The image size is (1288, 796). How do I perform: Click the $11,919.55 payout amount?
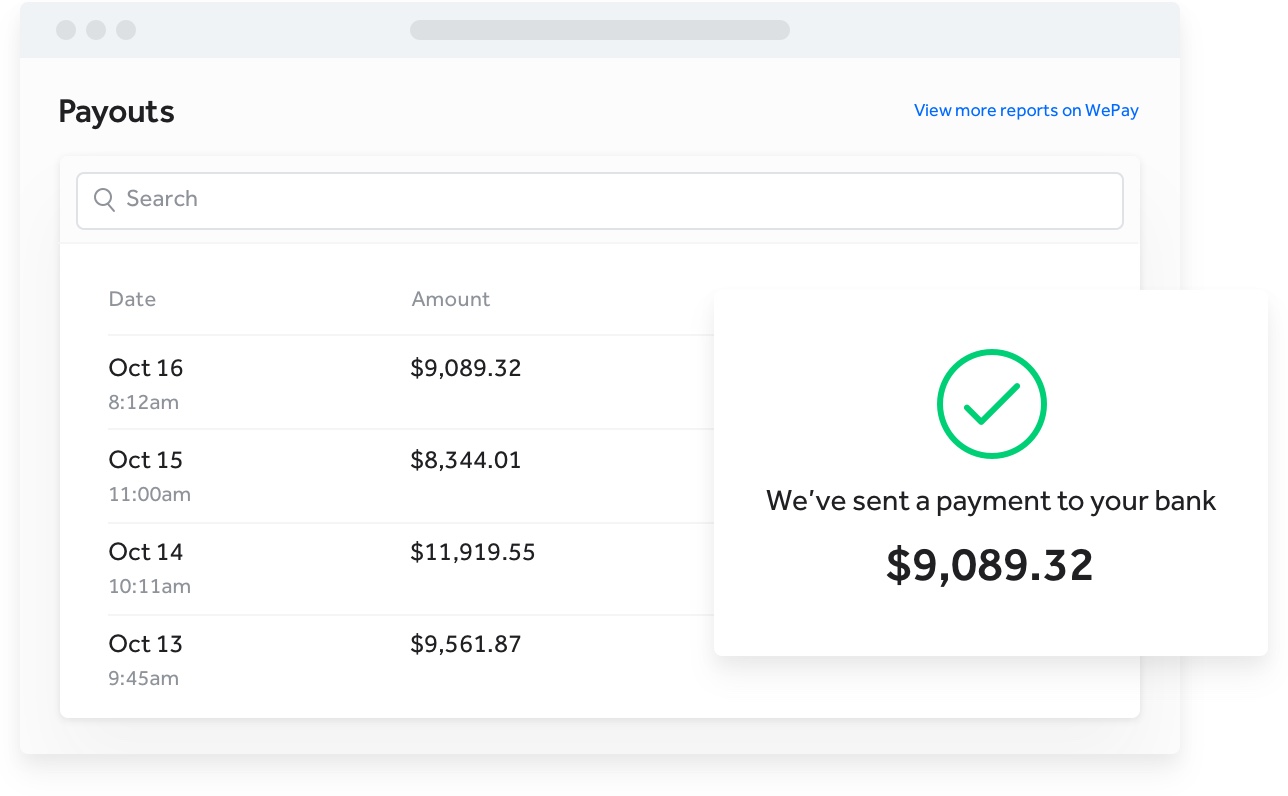473,552
